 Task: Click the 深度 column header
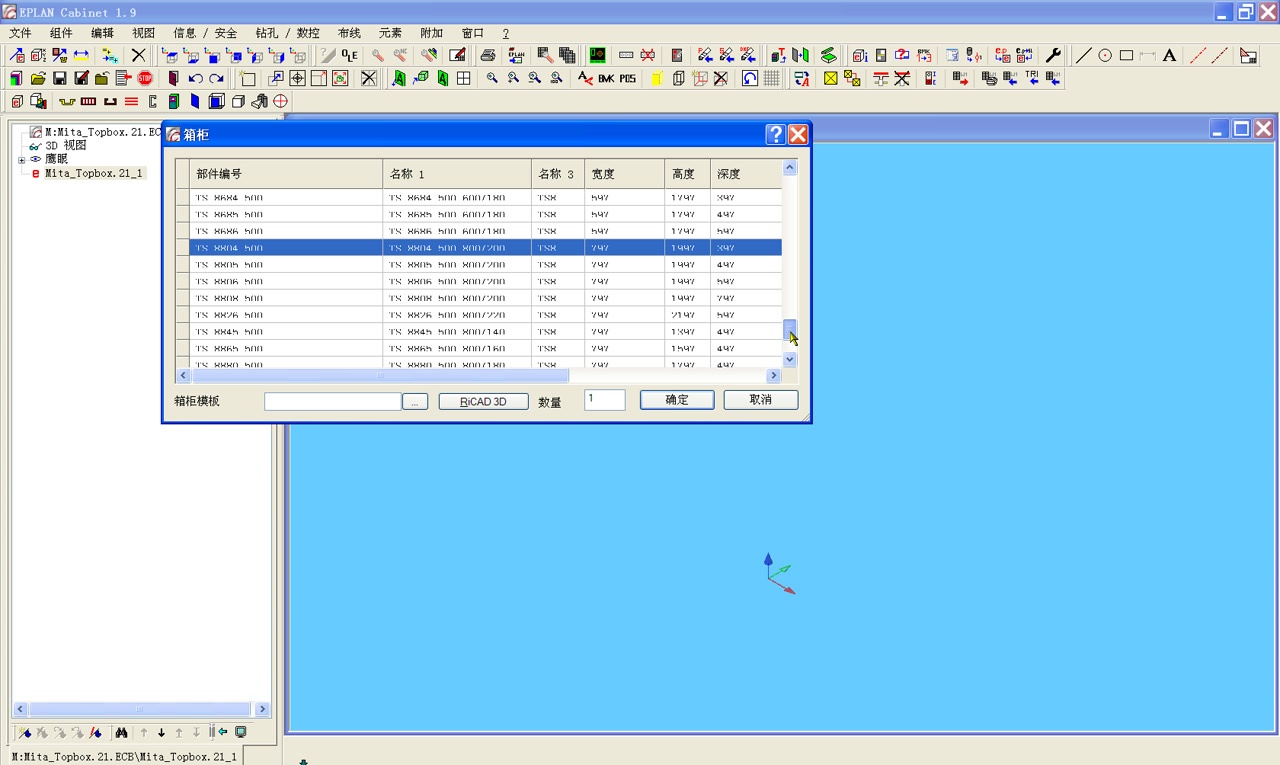click(746, 174)
